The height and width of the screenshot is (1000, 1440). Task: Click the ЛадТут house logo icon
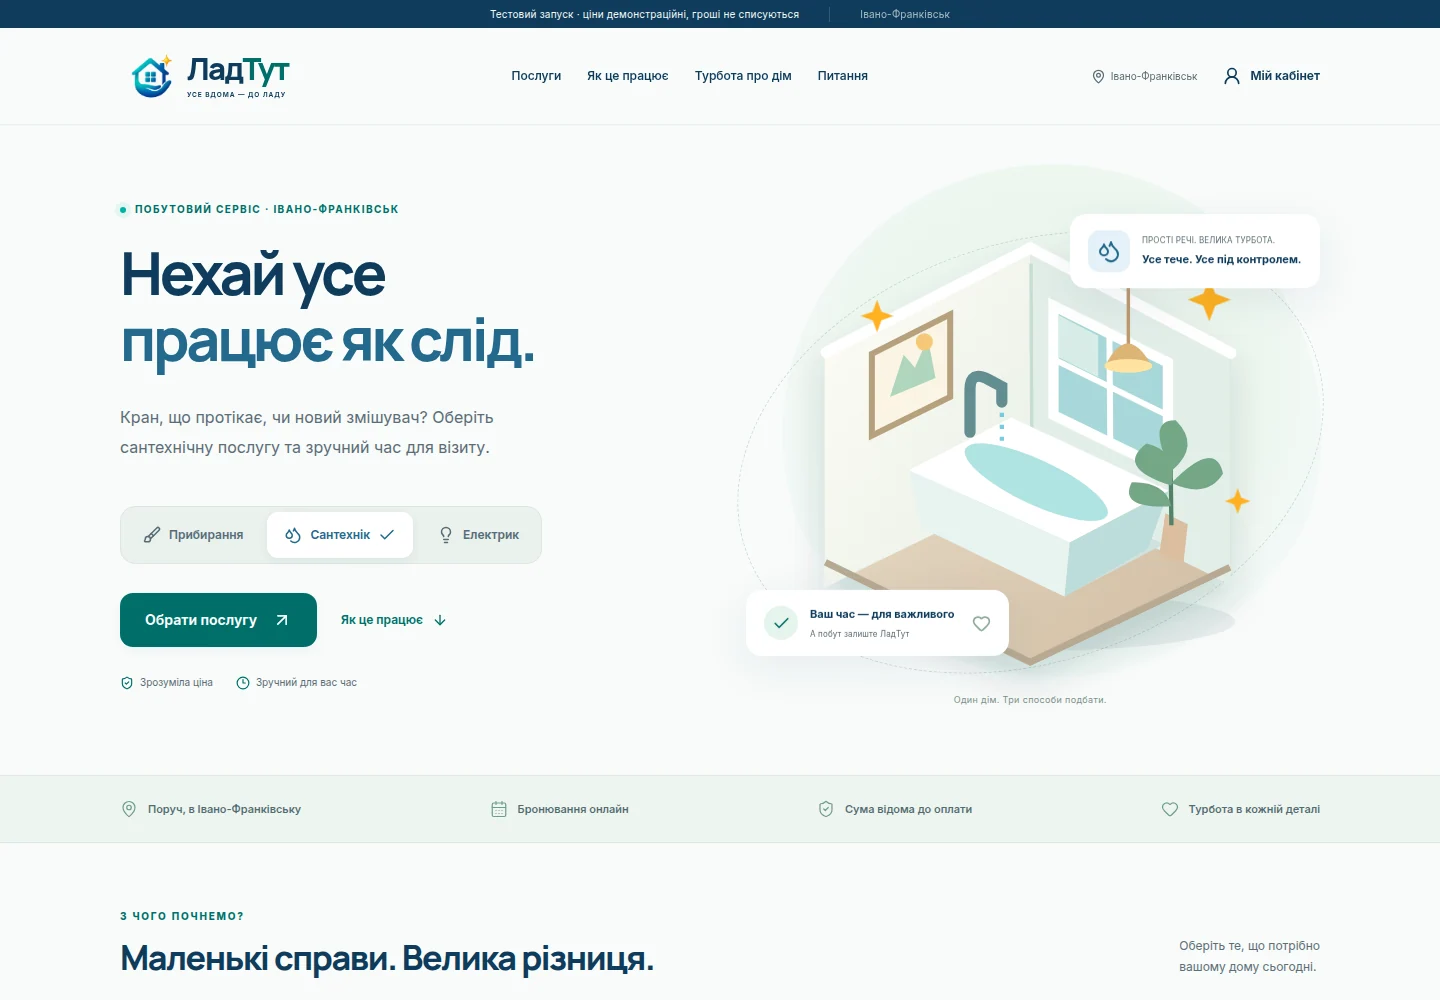coord(152,76)
